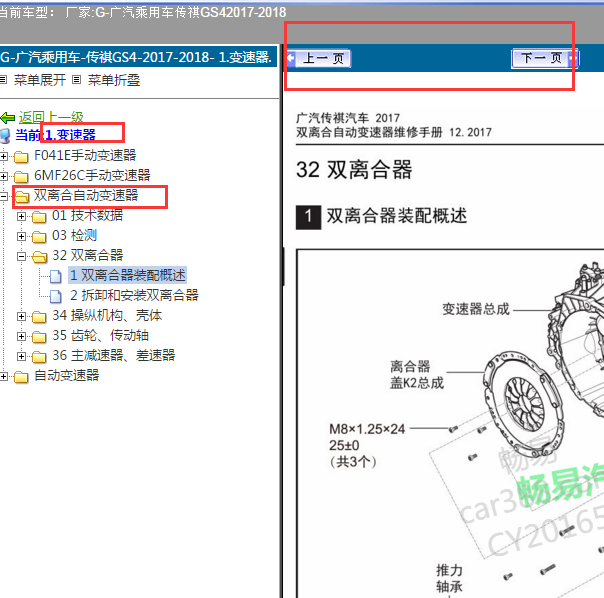Click the 菜单折叠 collapse-menu link
This screenshot has height=598, width=604.
[x=114, y=80]
